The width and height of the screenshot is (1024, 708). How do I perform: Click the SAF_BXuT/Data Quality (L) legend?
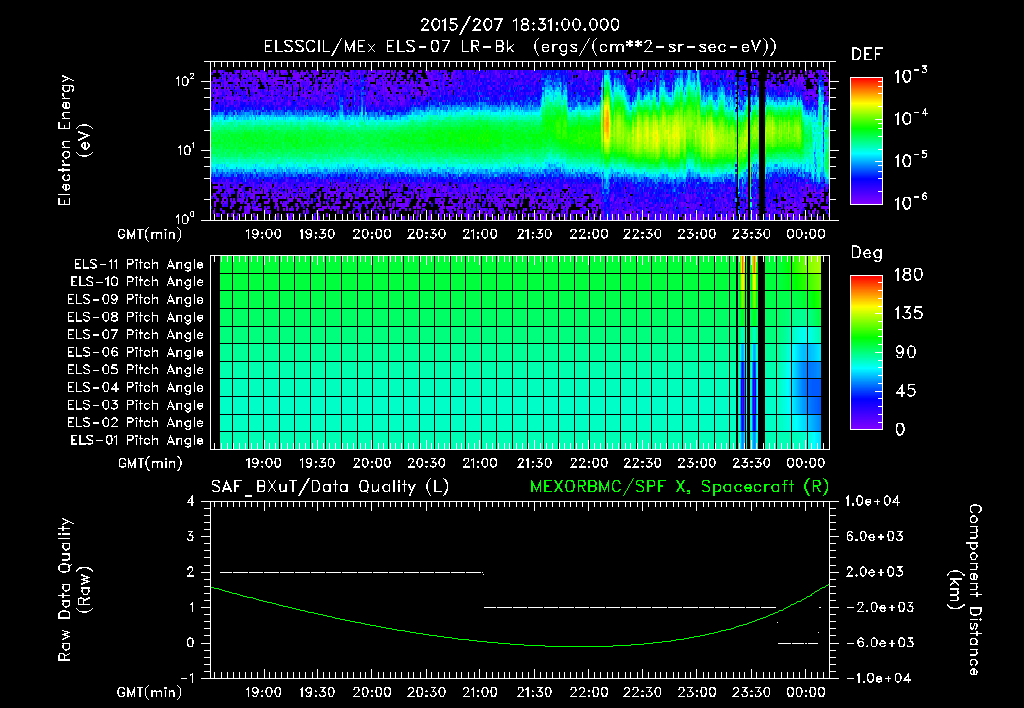tap(330, 487)
